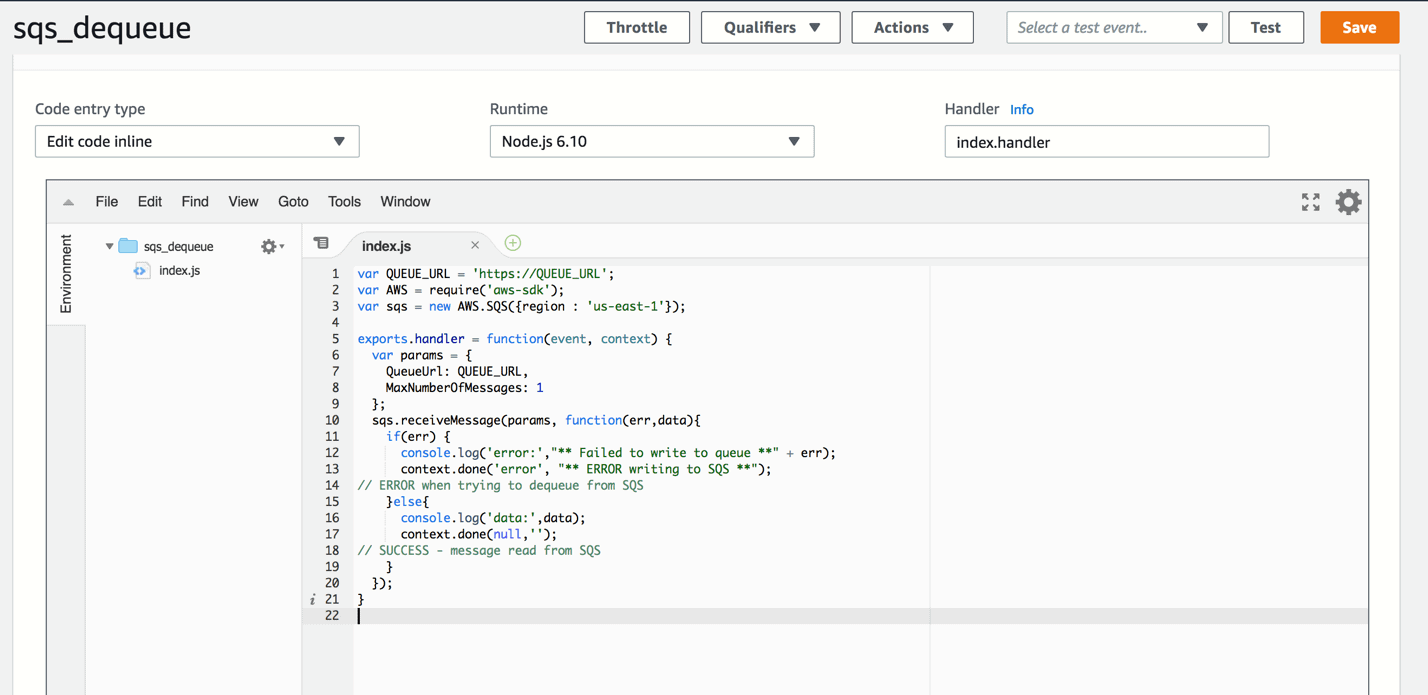Click the green plus new tab icon

[x=513, y=243]
